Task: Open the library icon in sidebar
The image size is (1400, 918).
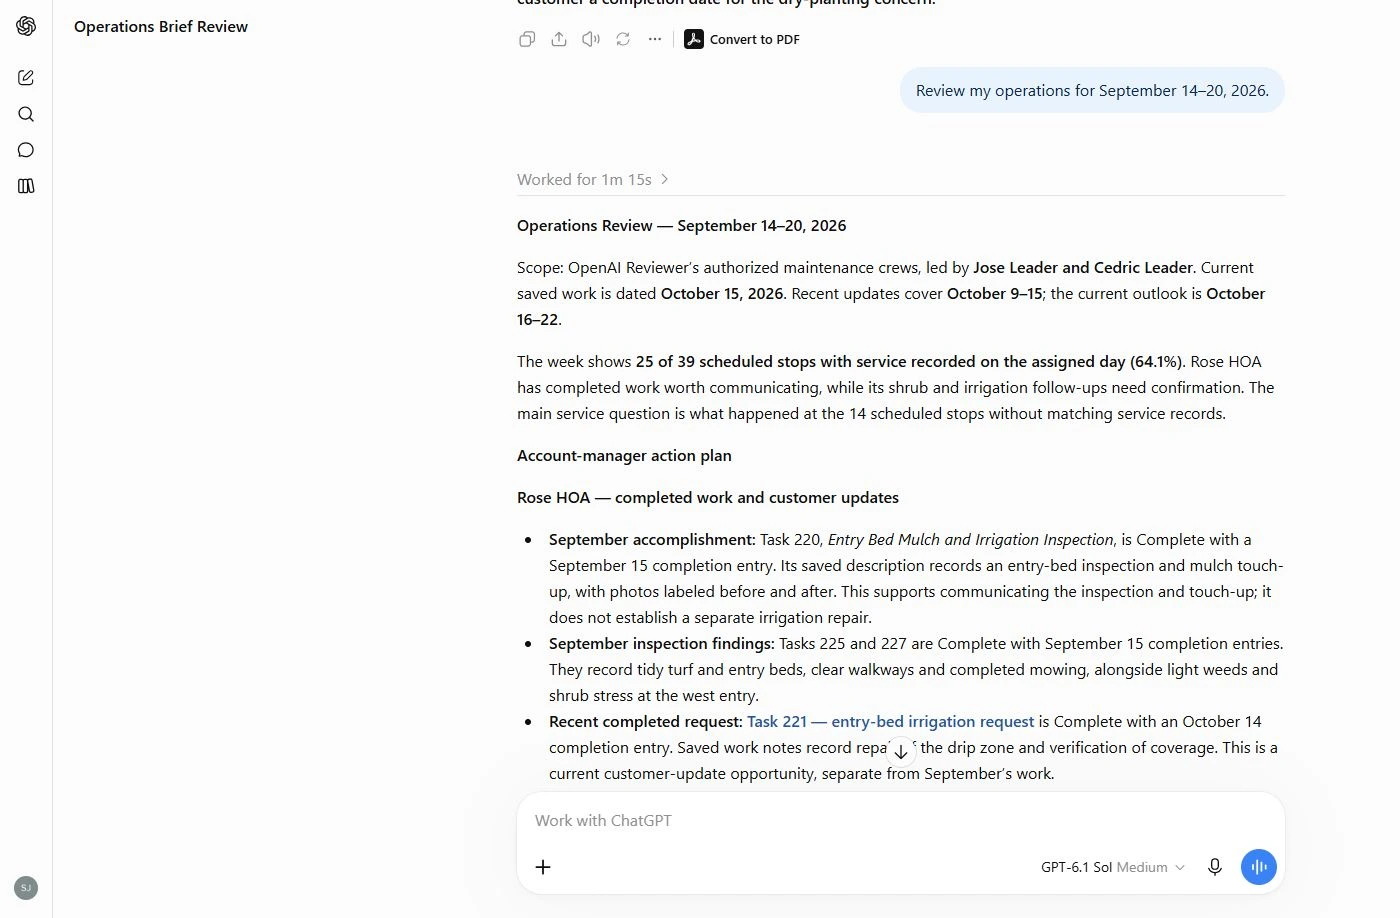Action: [x=26, y=186]
